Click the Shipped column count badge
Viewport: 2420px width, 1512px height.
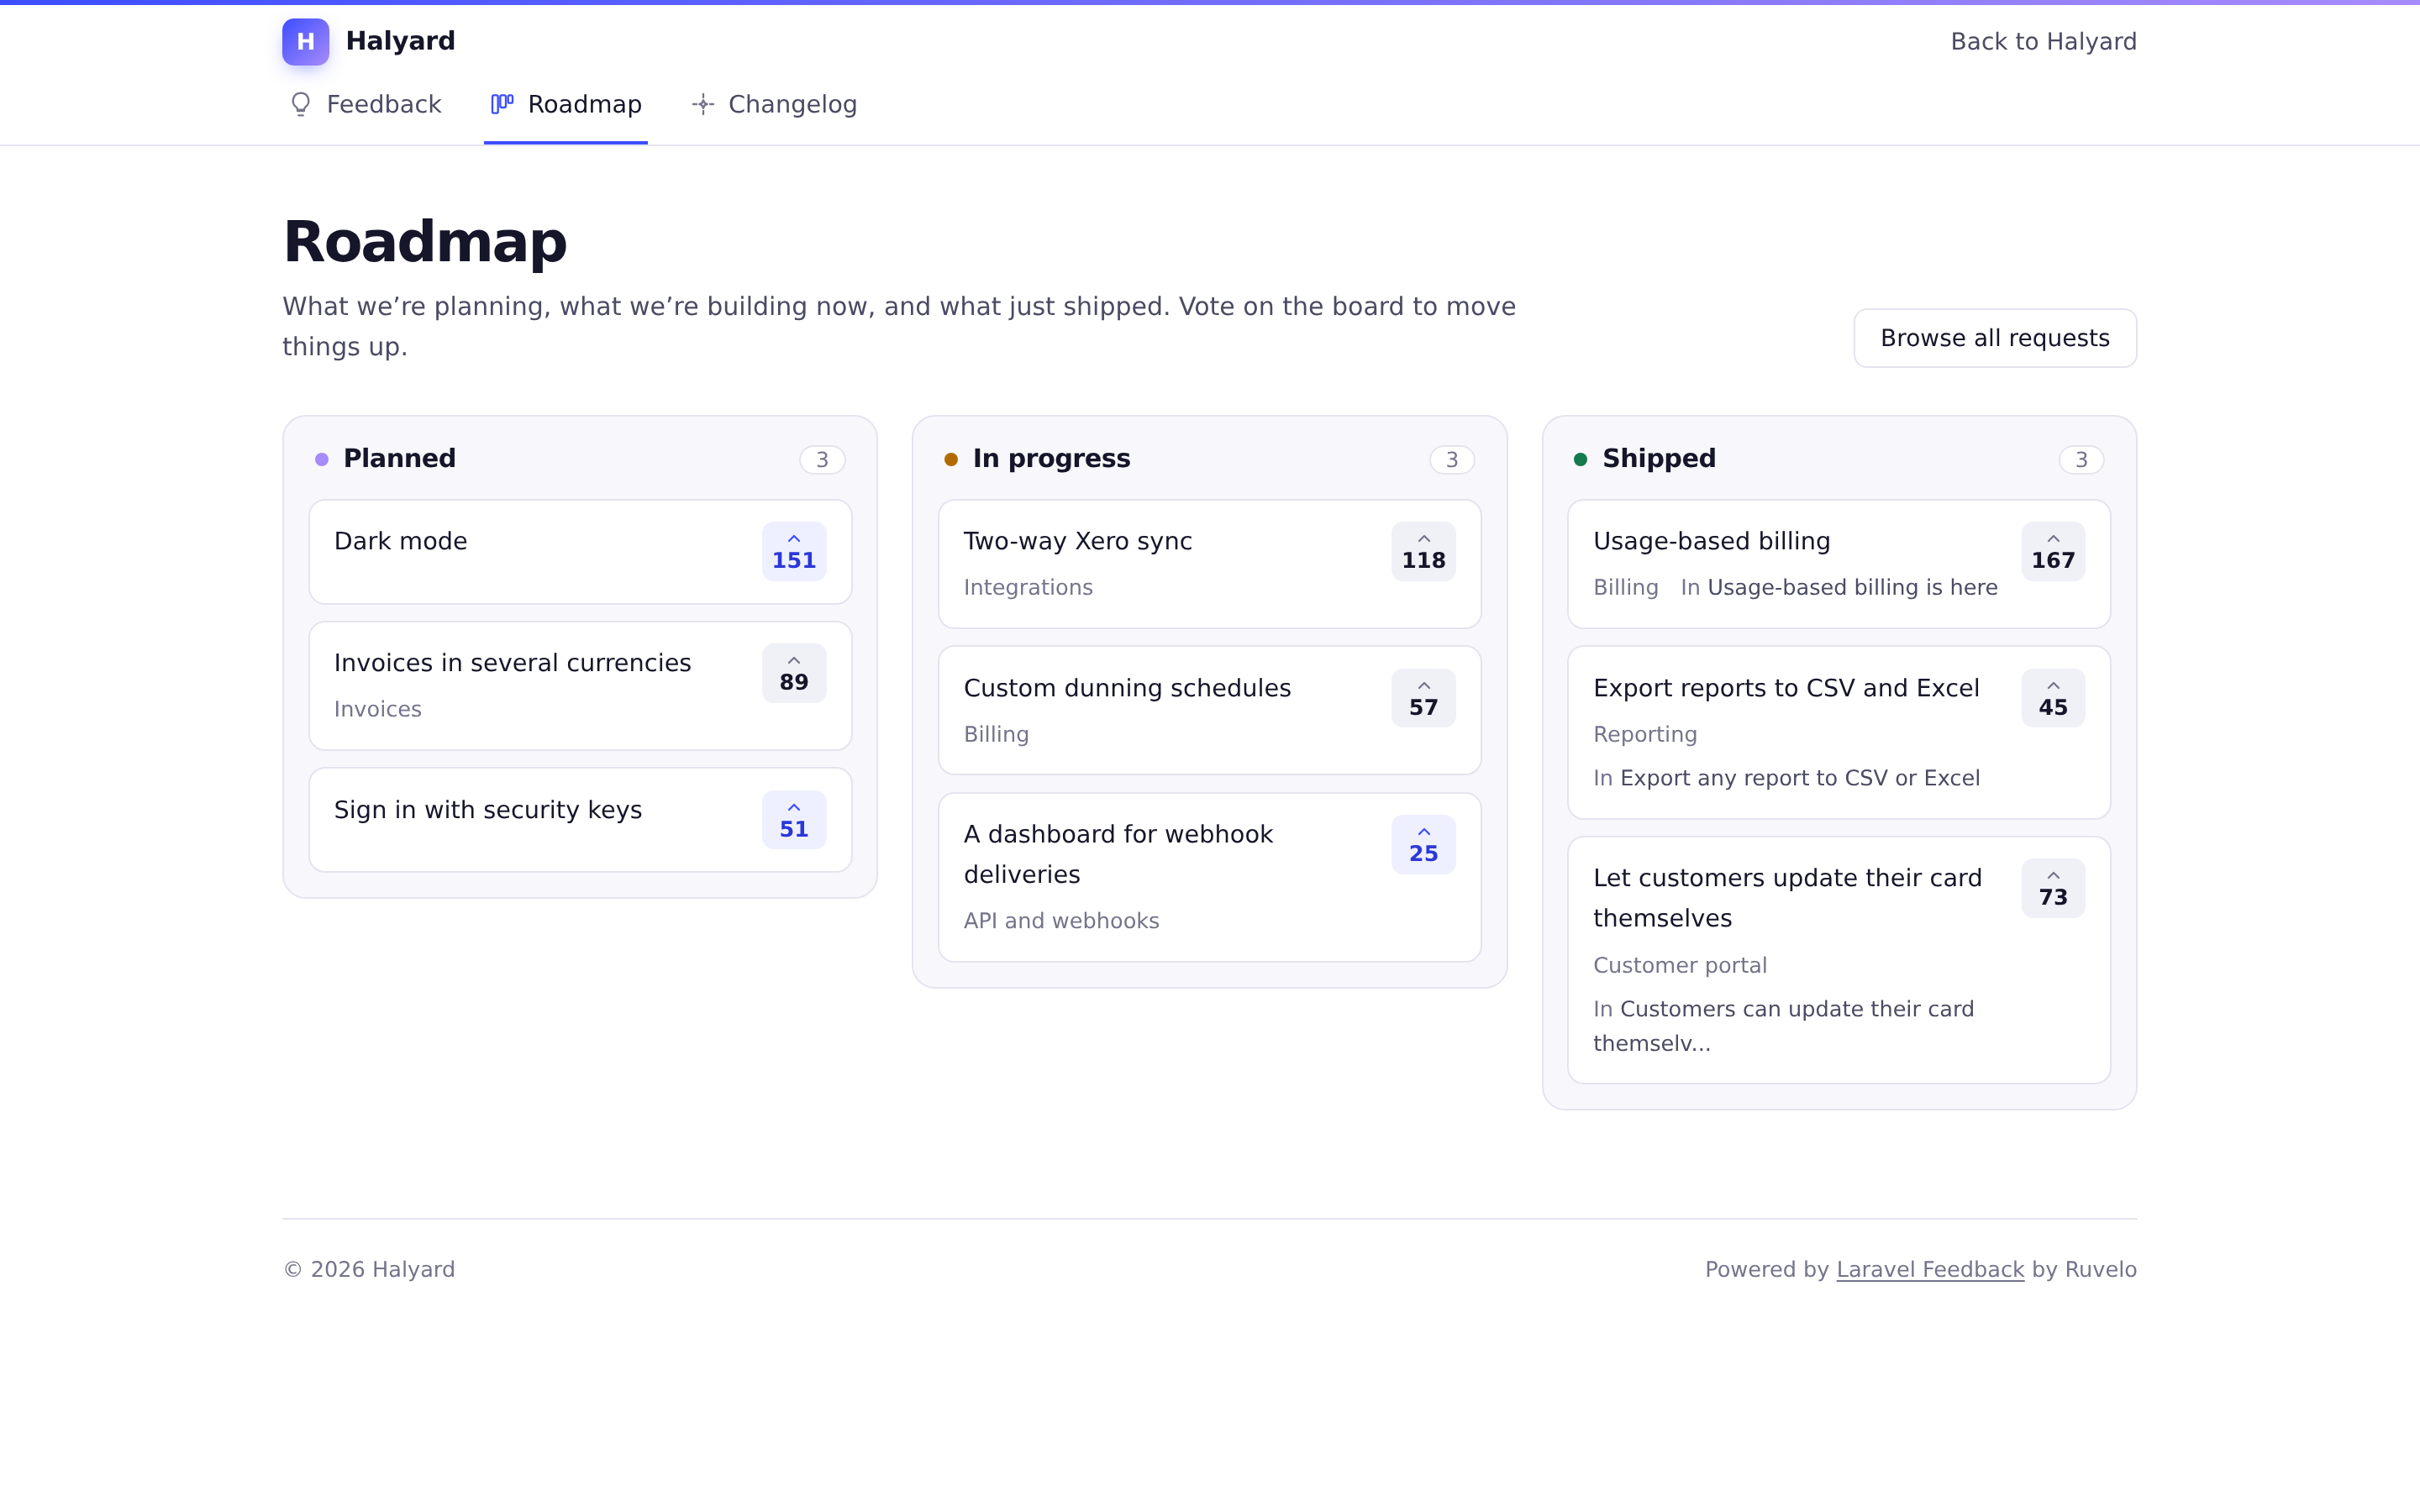pyautogui.click(x=2081, y=460)
